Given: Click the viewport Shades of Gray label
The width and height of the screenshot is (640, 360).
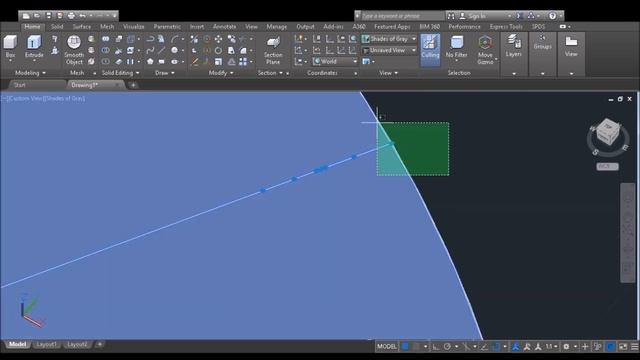Looking at the screenshot, I should [64, 98].
